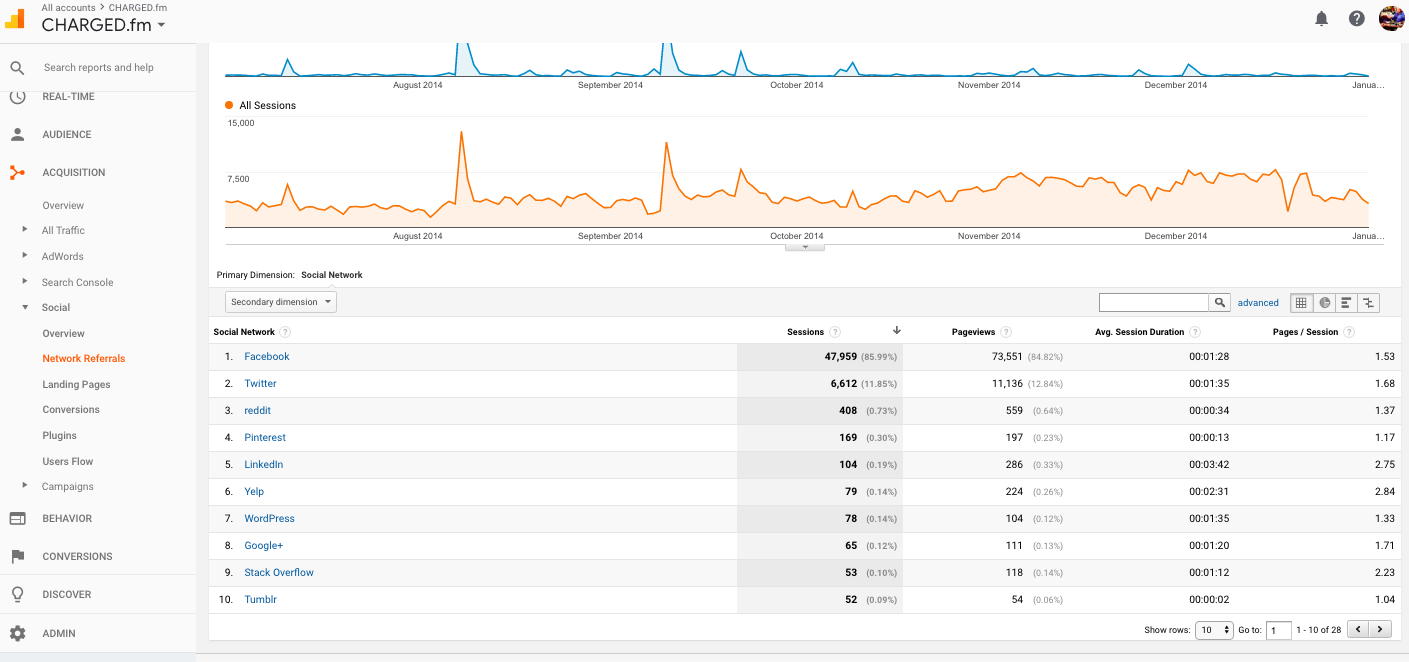Click the Sessions sort descending arrow
The width and height of the screenshot is (1409, 662).
(x=897, y=331)
